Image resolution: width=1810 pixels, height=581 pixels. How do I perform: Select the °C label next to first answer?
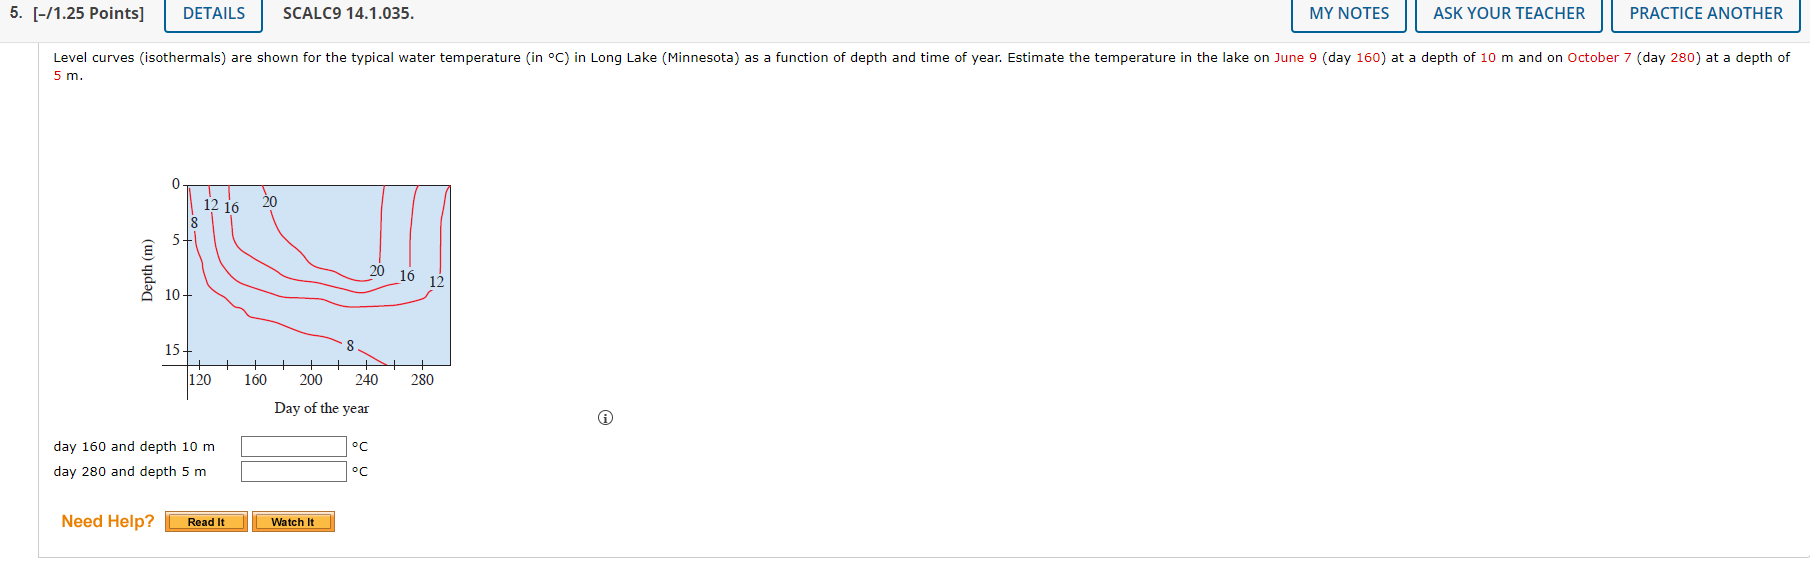tap(361, 446)
